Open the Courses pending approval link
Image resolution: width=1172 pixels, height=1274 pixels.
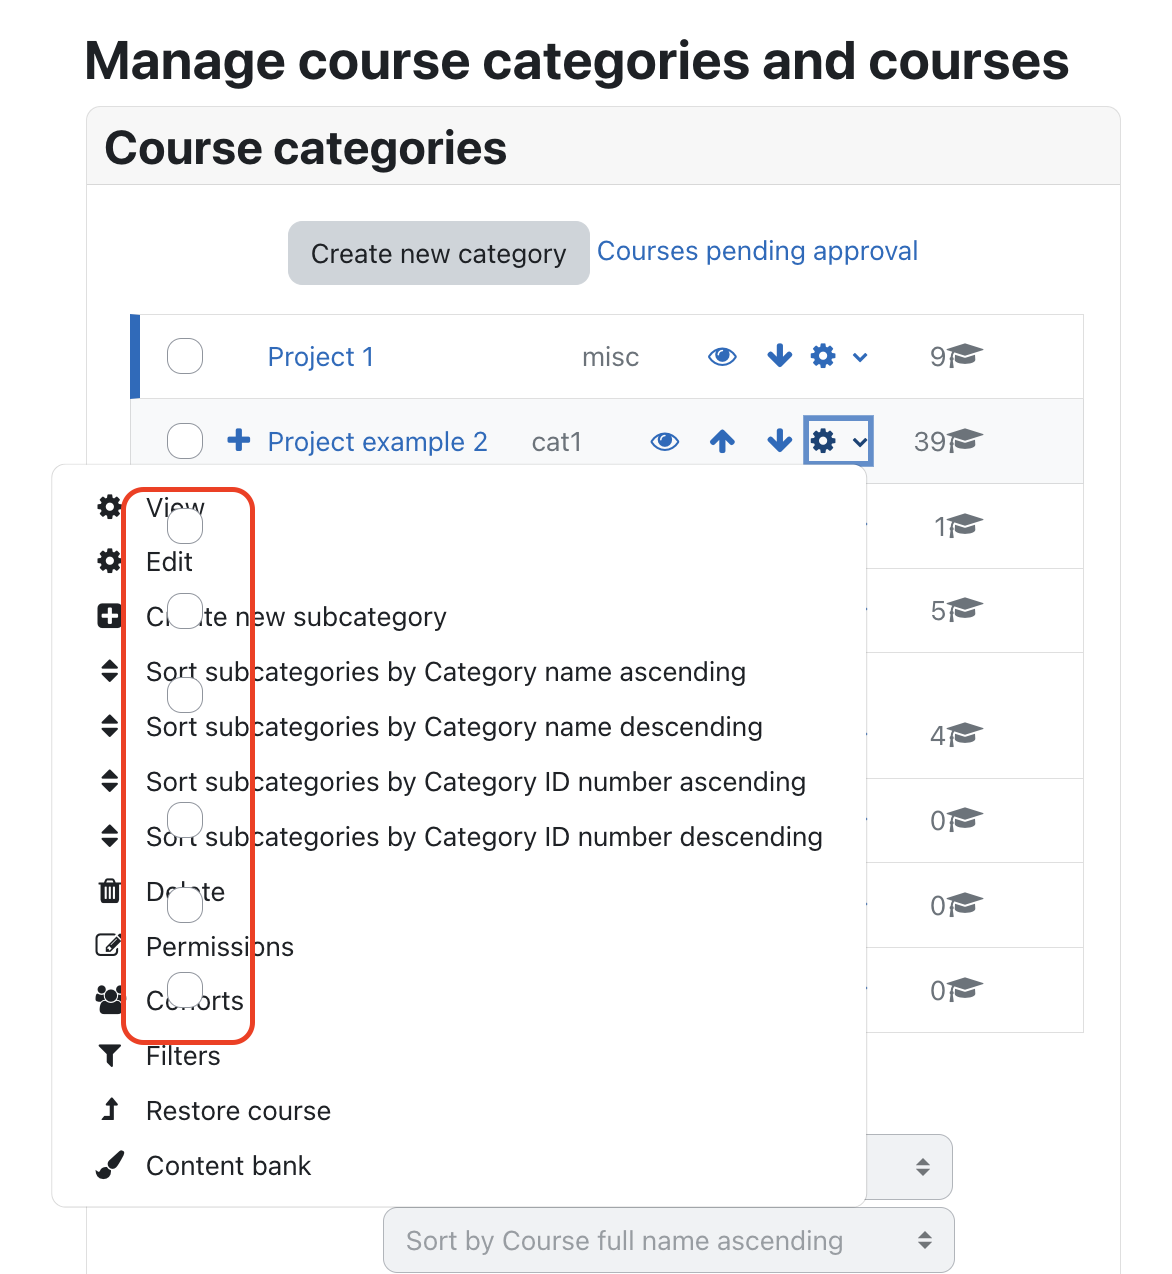point(757,251)
